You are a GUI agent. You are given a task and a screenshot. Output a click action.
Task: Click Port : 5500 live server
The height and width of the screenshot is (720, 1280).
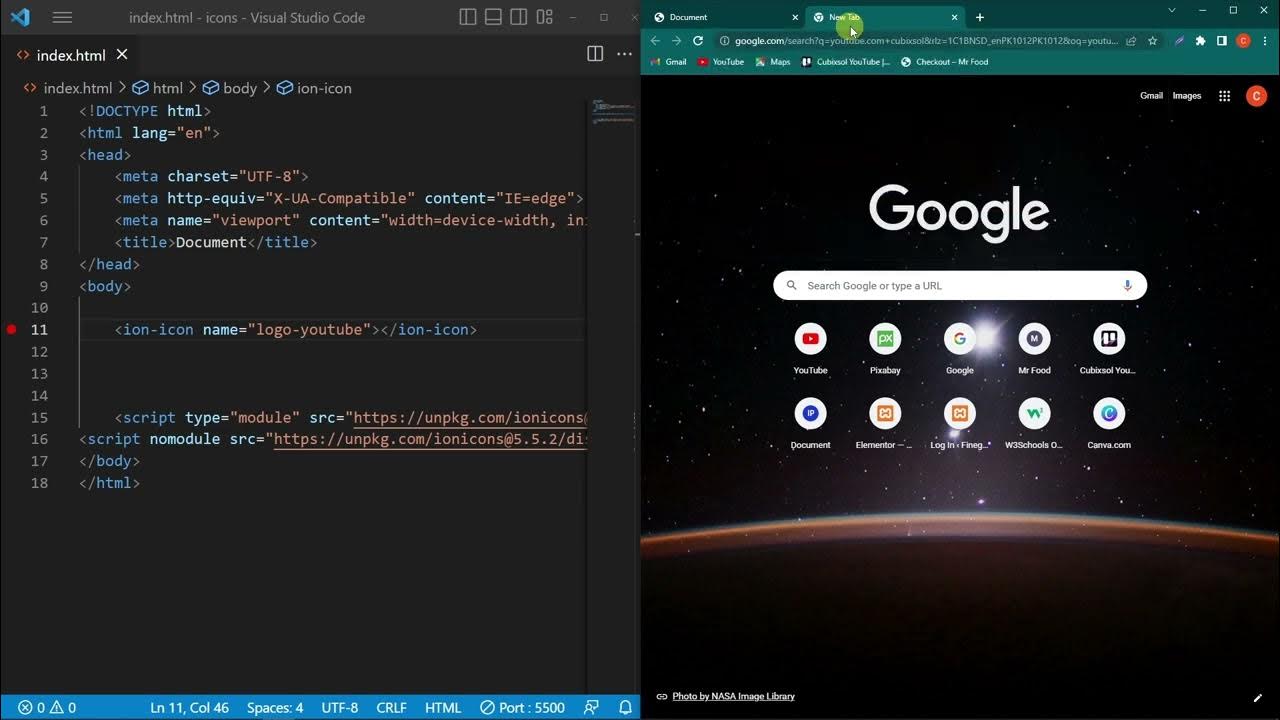pyautogui.click(x=522, y=707)
